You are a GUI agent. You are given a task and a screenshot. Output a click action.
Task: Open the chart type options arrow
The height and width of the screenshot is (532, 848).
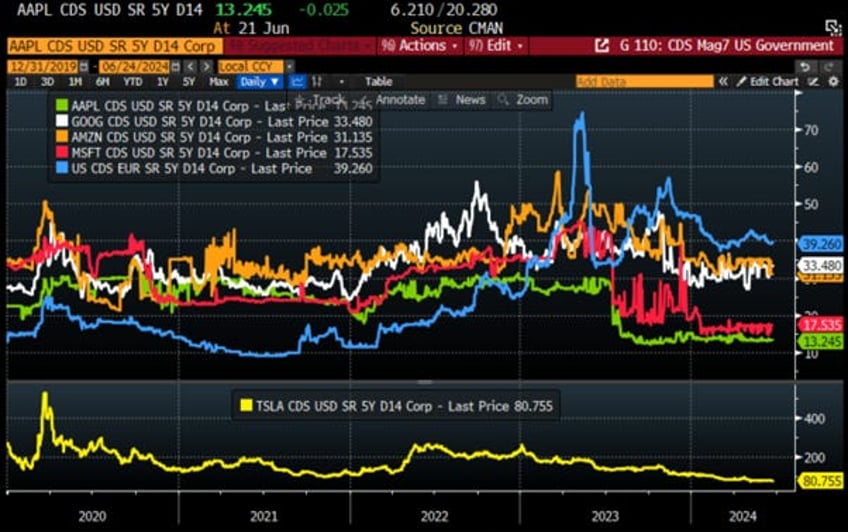pyautogui.click(x=341, y=82)
